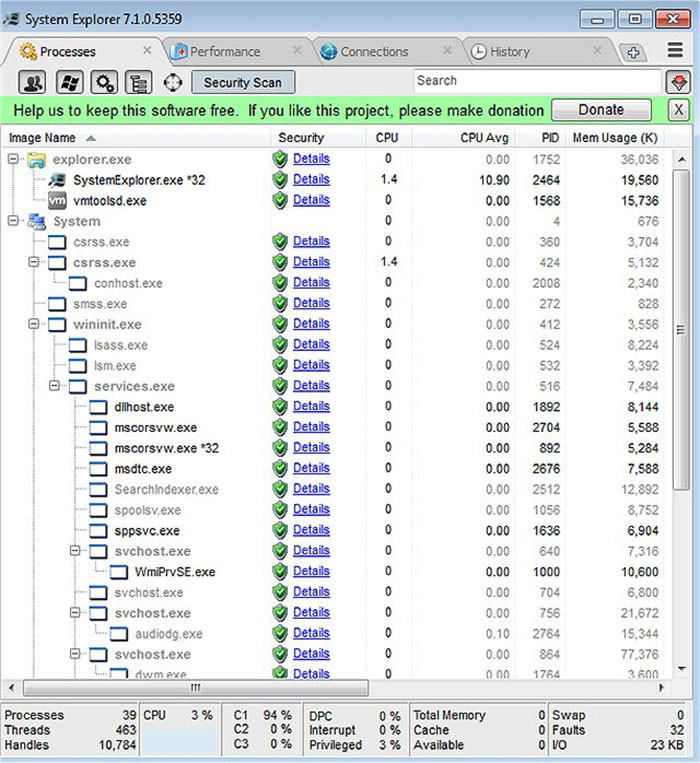Click the tree view toolbar icon
Image resolution: width=700 pixels, height=763 pixels.
click(139, 82)
